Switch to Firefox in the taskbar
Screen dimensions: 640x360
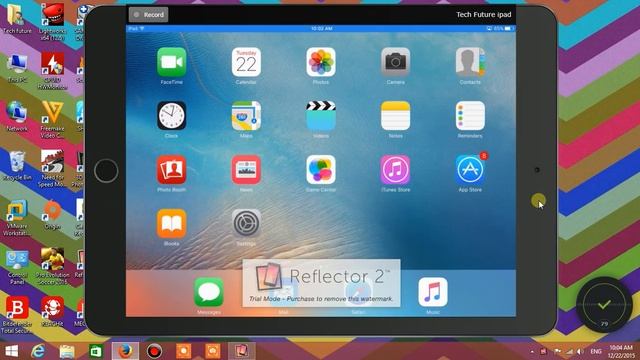pos(125,351)
